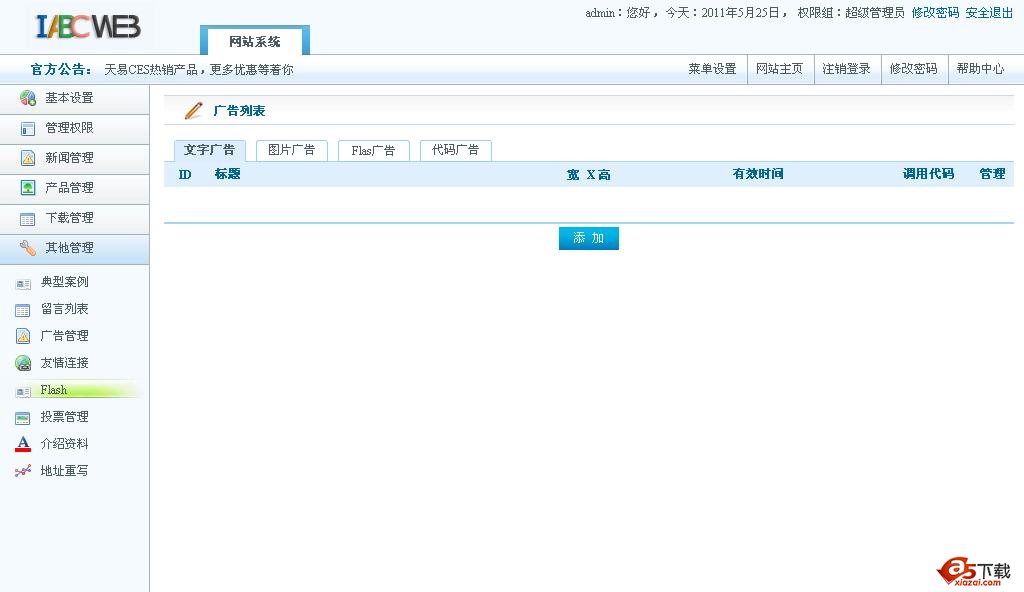The width and height of the screenshot is (1024, 592).
Task: Open 友情连接 in the sidebar
Action: click(65, 363)
